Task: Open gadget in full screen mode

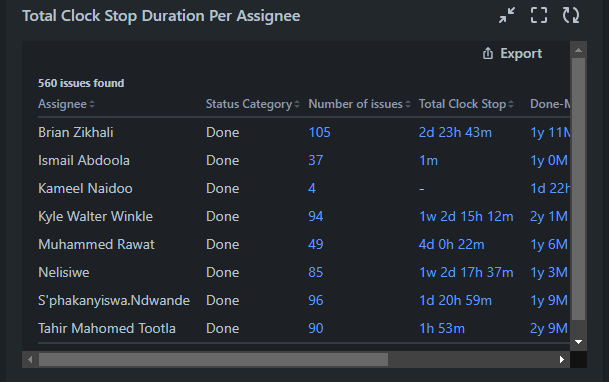Action: [x=539, y=16]
